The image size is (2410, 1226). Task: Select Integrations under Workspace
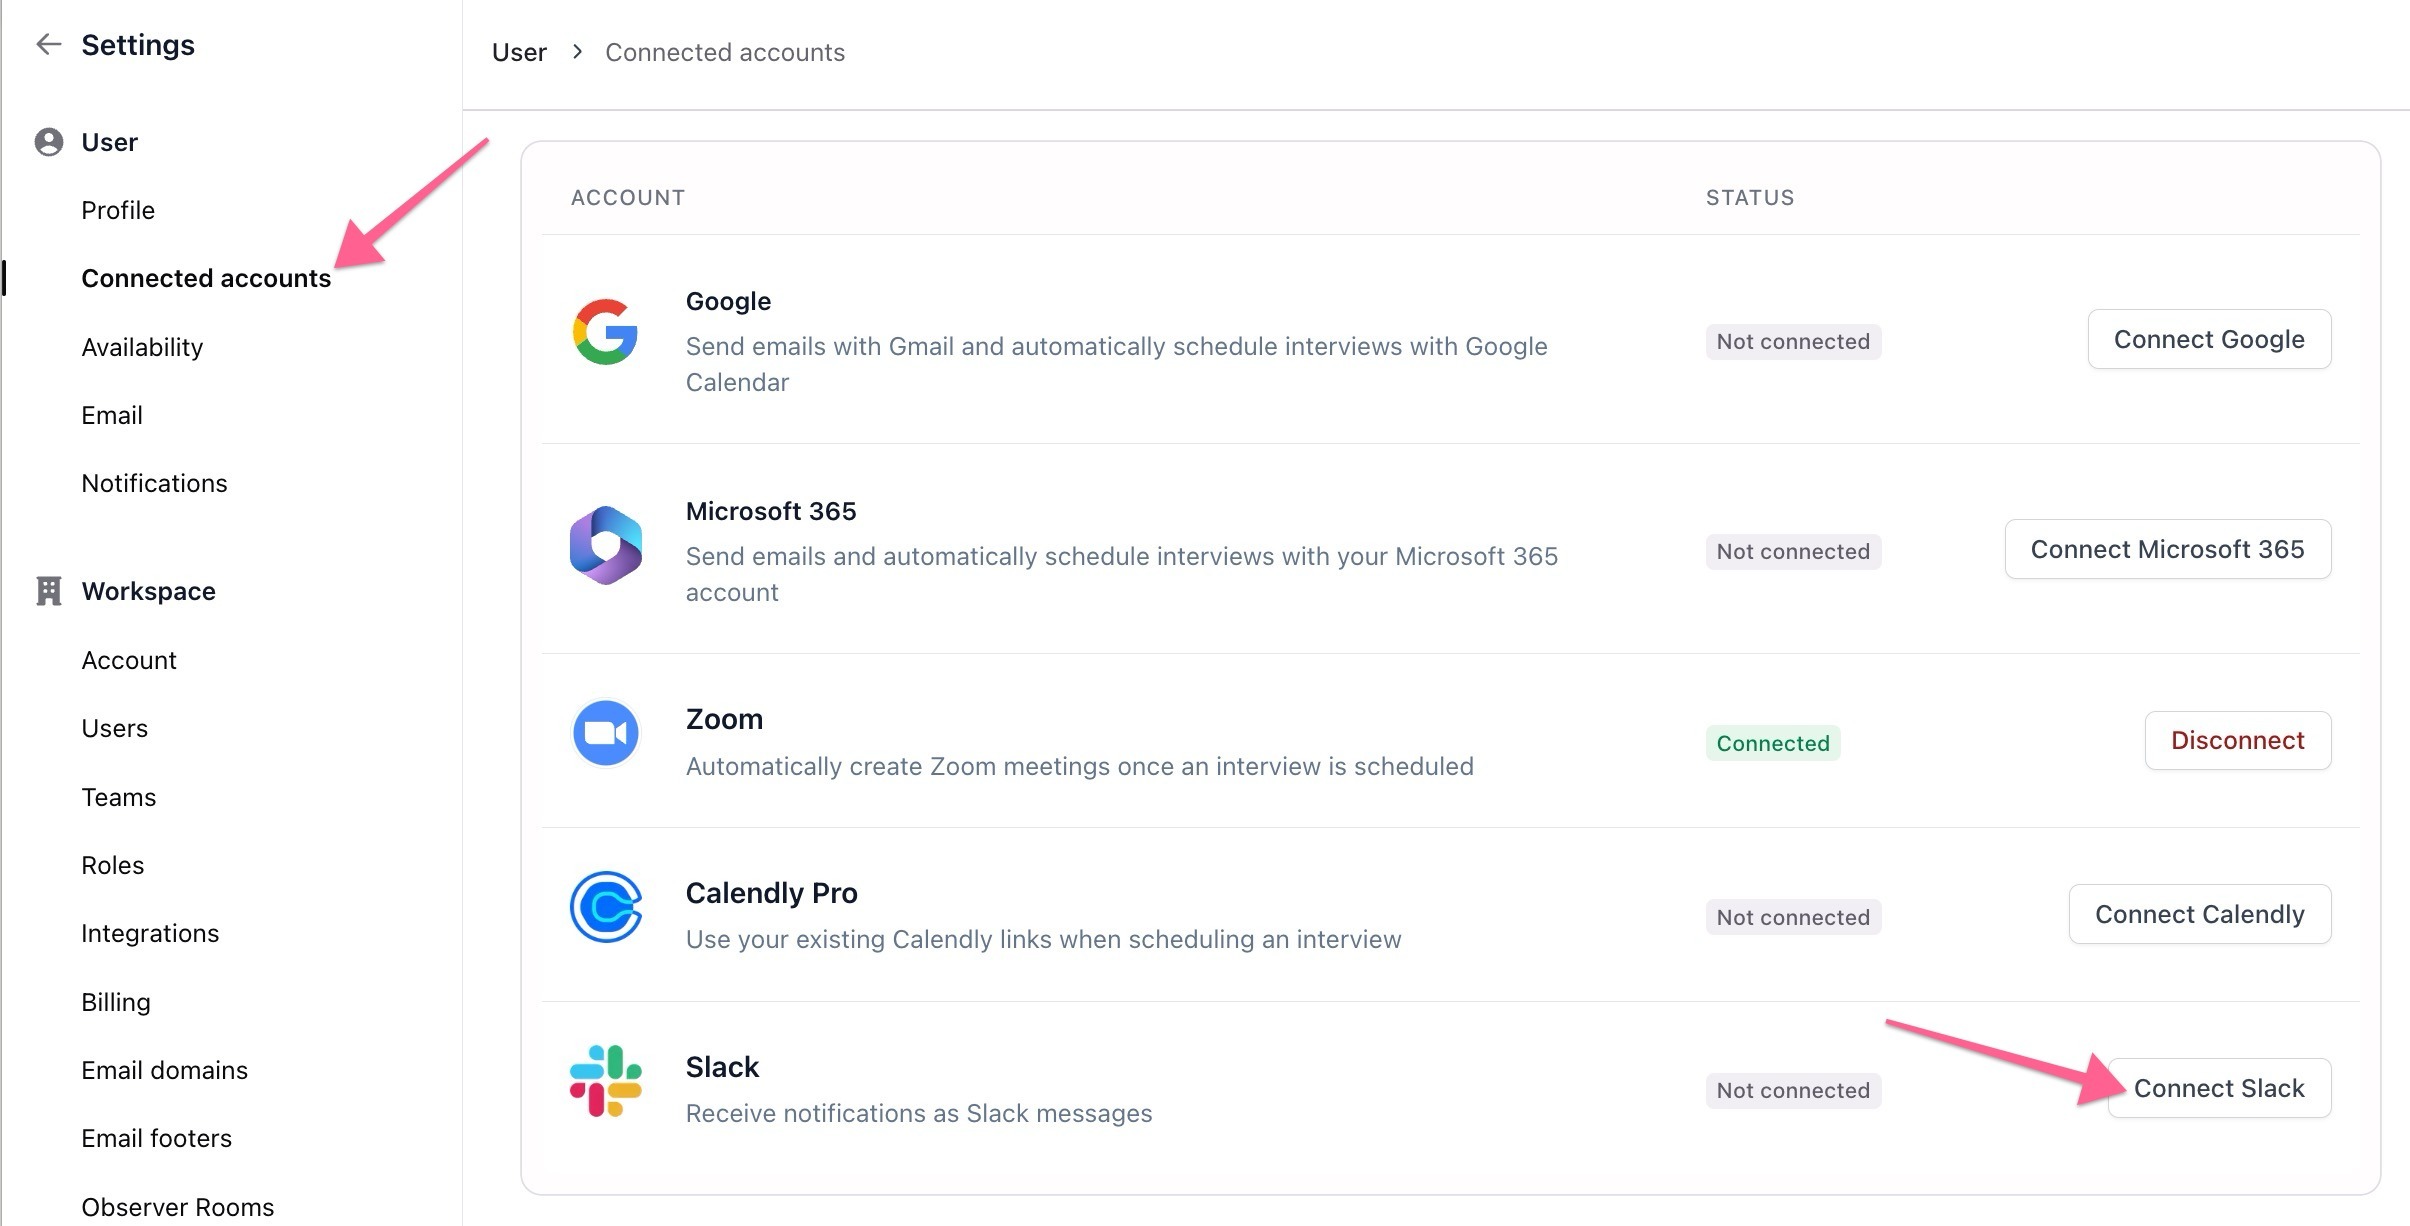click(x=150, y=933)
